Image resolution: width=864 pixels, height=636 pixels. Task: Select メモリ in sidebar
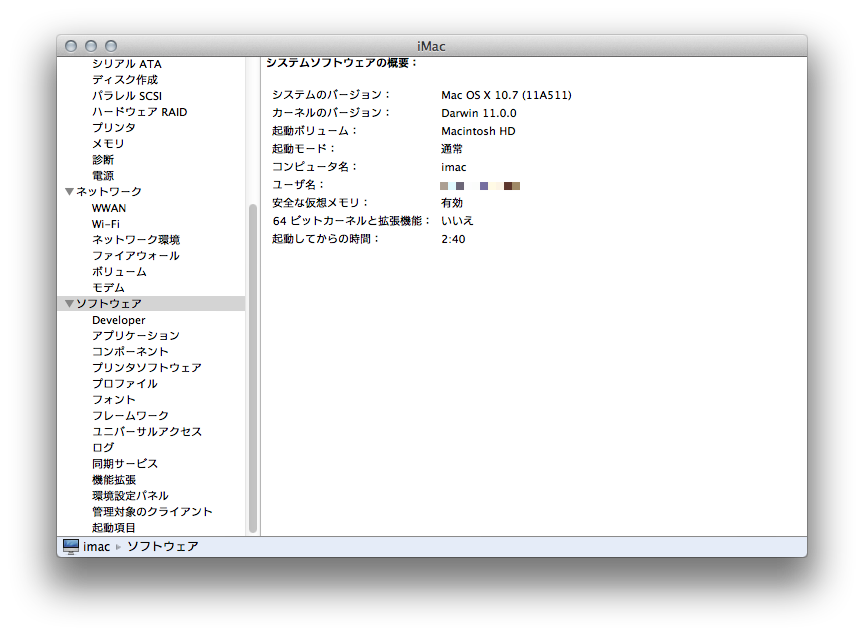[108, 144]
